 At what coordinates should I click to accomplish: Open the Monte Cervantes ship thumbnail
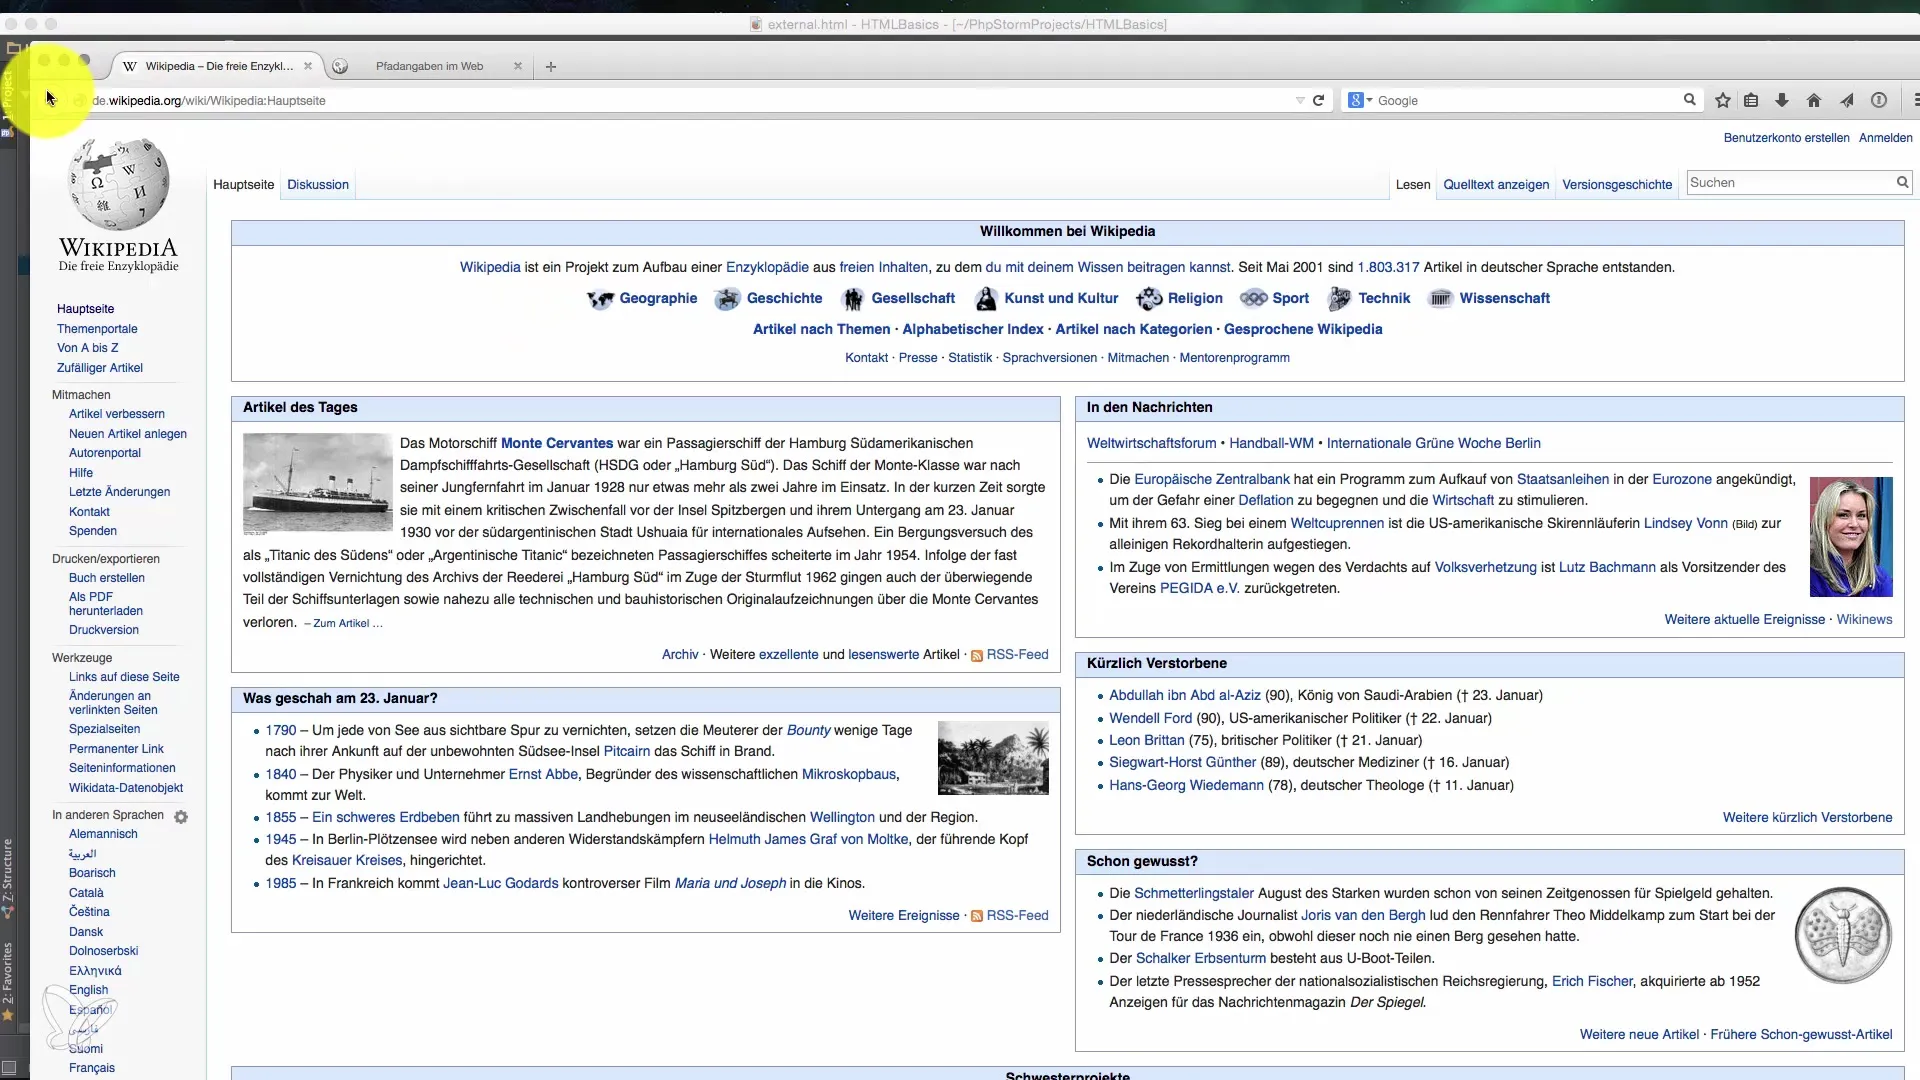coord(317,484)
